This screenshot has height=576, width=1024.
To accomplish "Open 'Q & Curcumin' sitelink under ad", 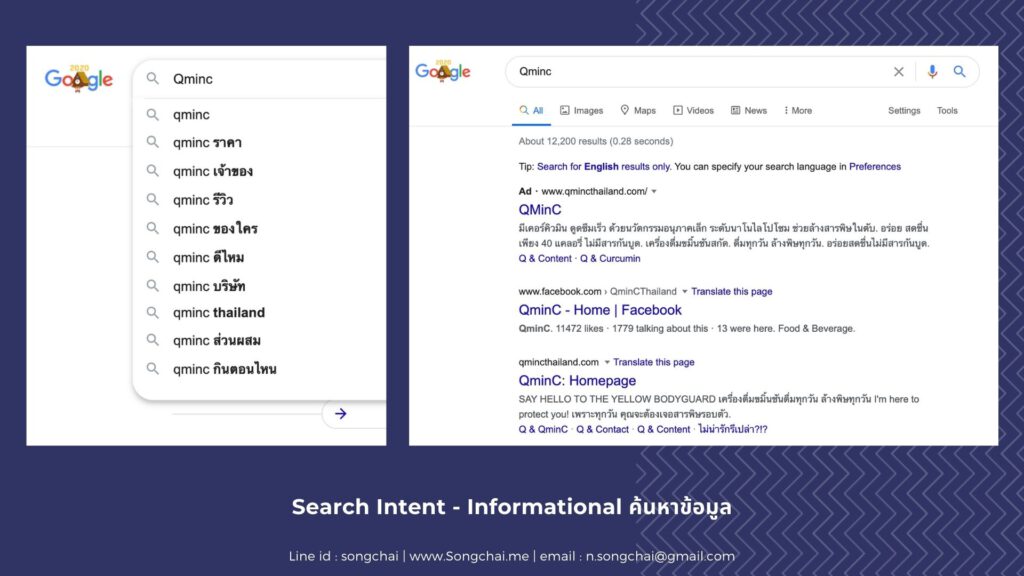I will [610, 259].
